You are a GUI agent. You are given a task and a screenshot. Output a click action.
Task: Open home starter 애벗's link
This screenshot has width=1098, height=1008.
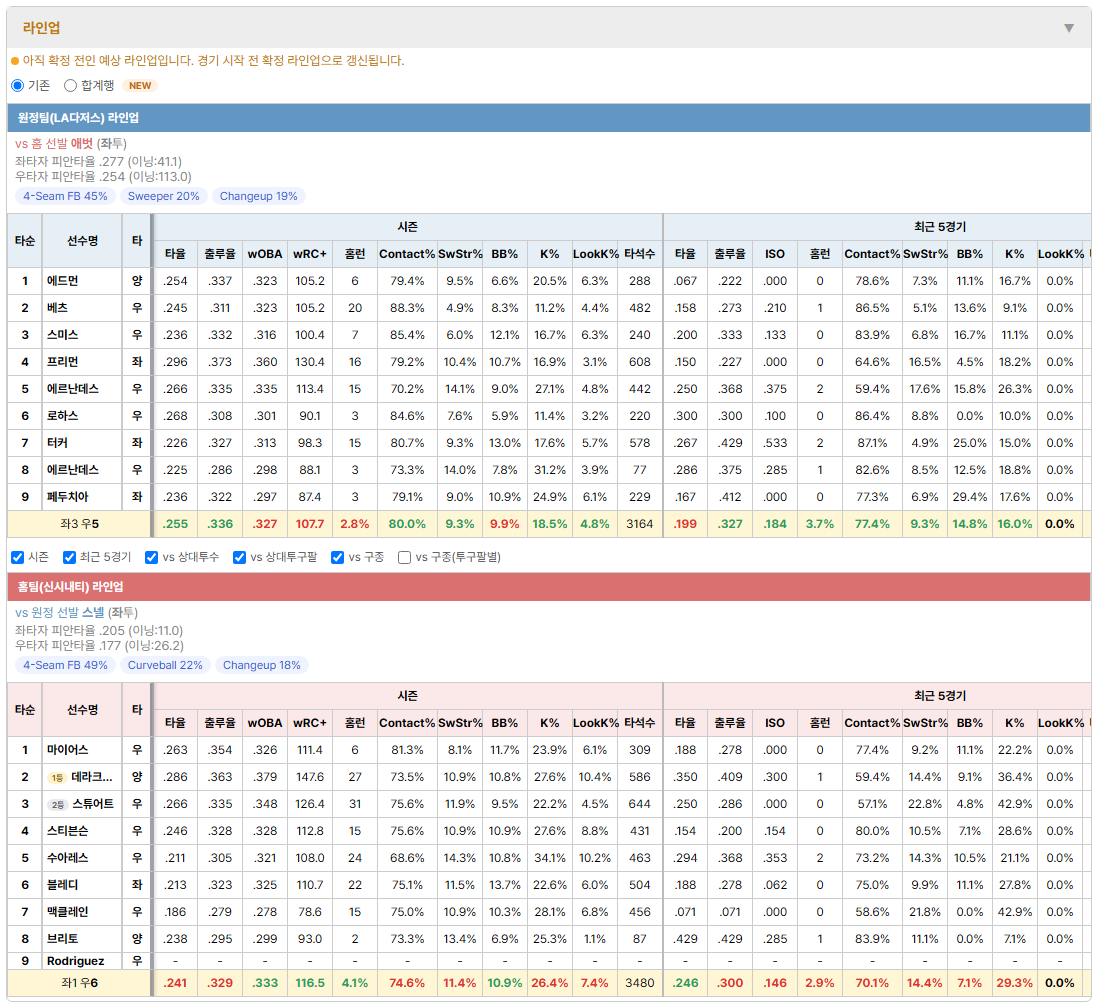[x=82, y=144]
